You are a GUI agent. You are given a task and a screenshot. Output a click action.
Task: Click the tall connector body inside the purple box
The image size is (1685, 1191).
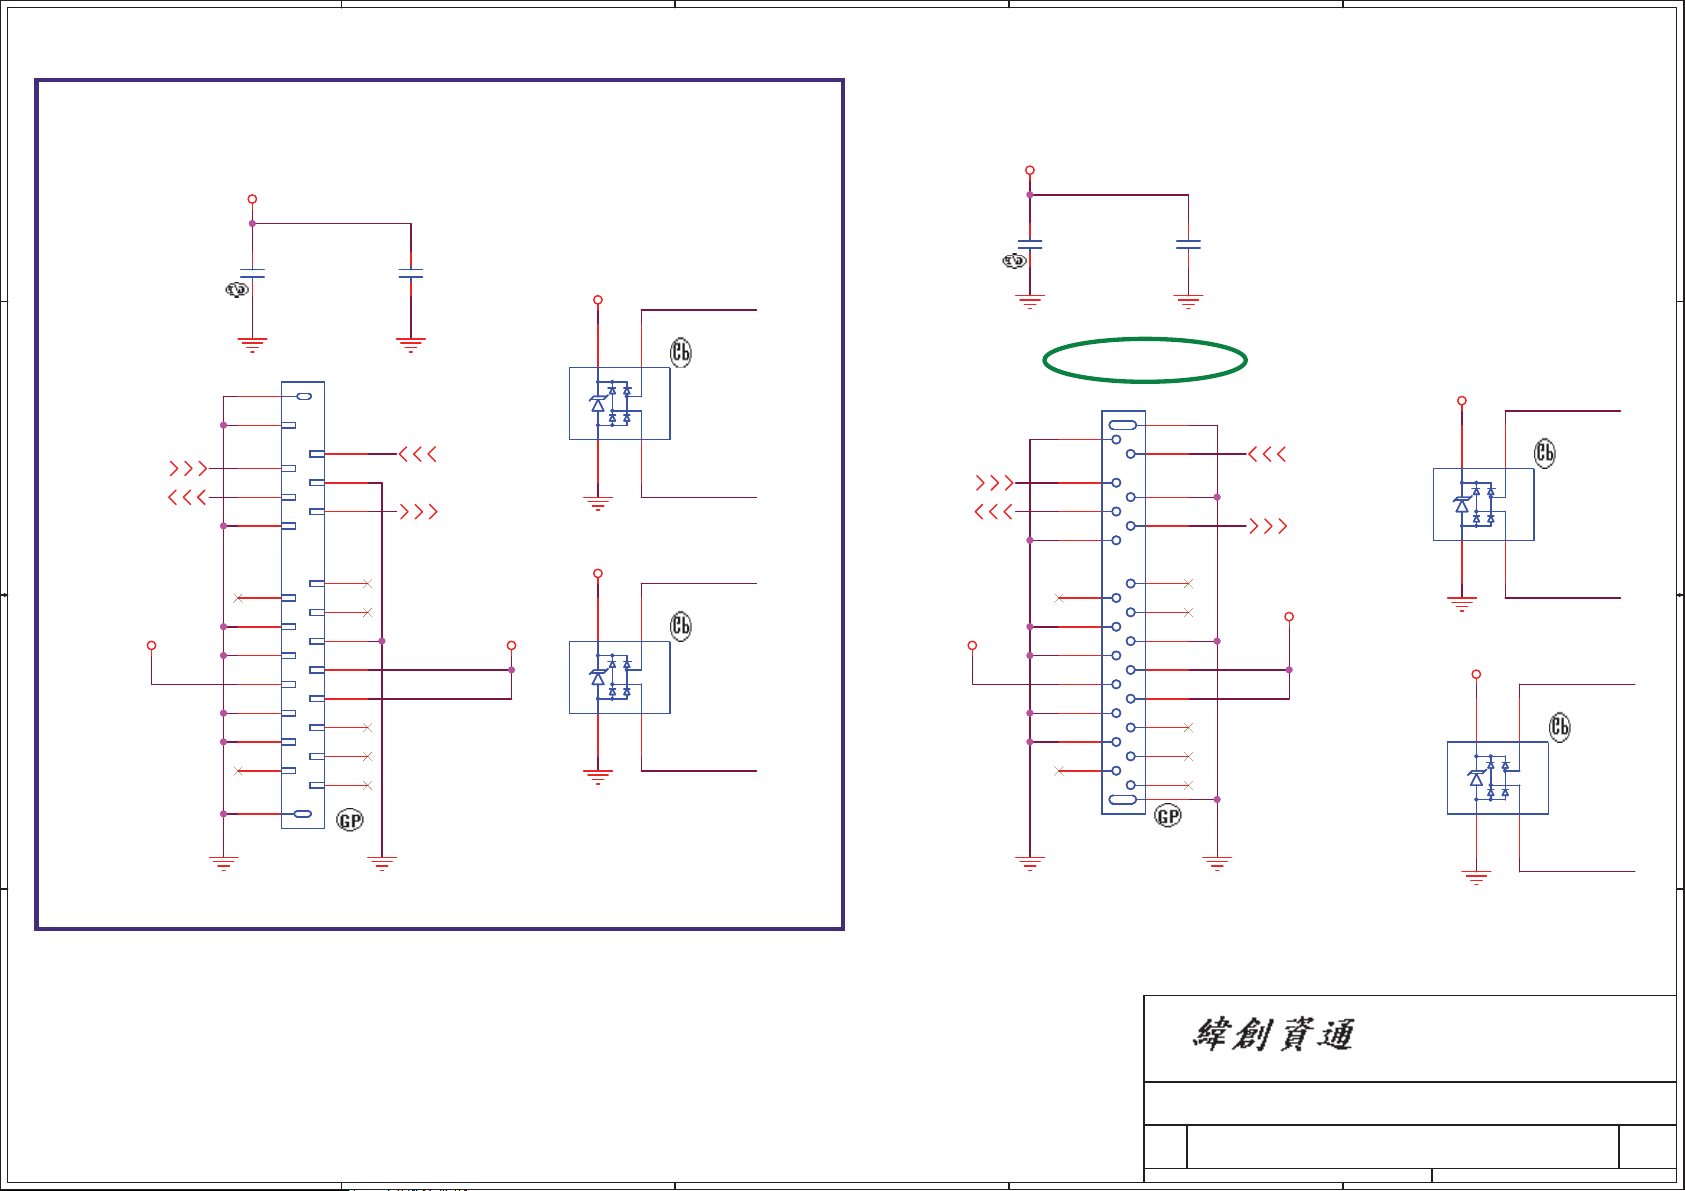click(303, 605)
